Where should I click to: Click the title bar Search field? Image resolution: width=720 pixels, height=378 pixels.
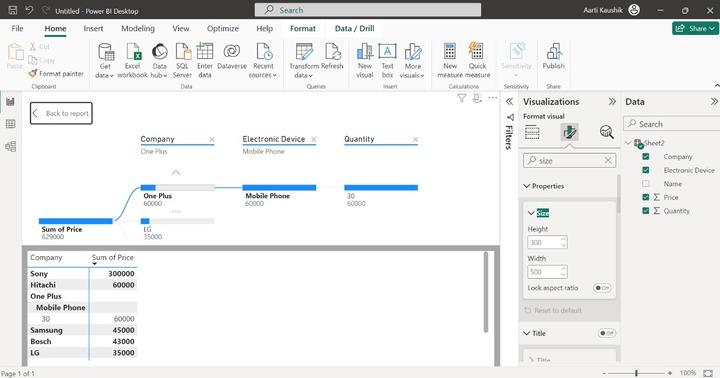[368, 10]
